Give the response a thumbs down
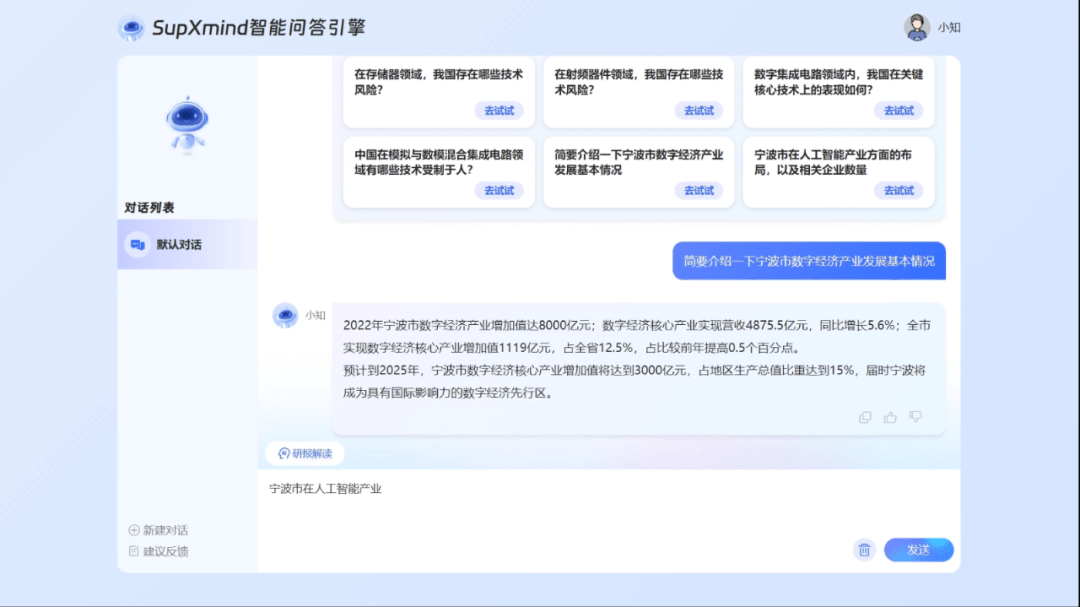Viewport: 1080px width, 607px height. tap(915, 417)
